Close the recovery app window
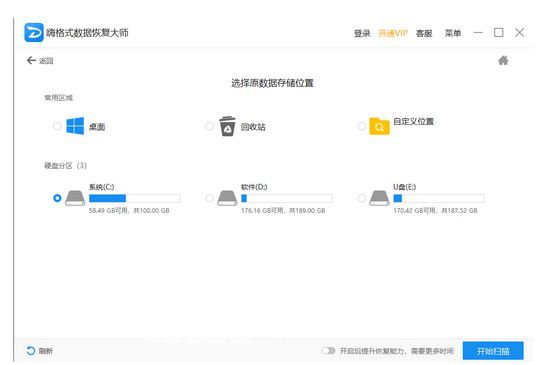542x365 pixels. (x=519, y=33)
